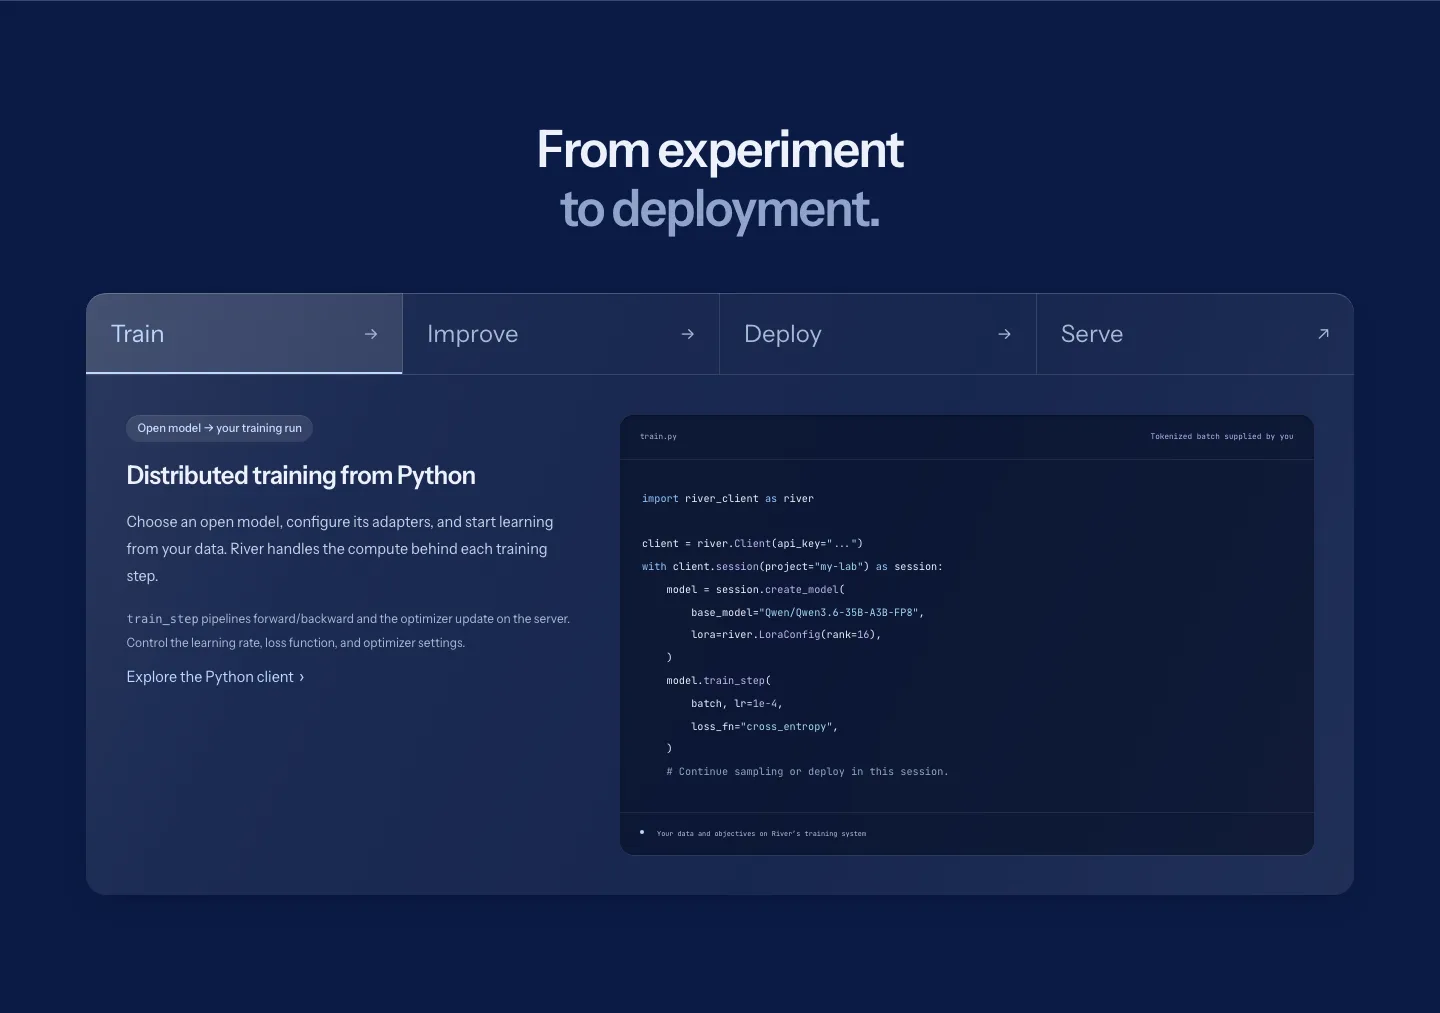The height and width of the screenshot is (1013, 1440).
Task: Click the arrow icon in the Deploy tab
Action: point(1005,334)
